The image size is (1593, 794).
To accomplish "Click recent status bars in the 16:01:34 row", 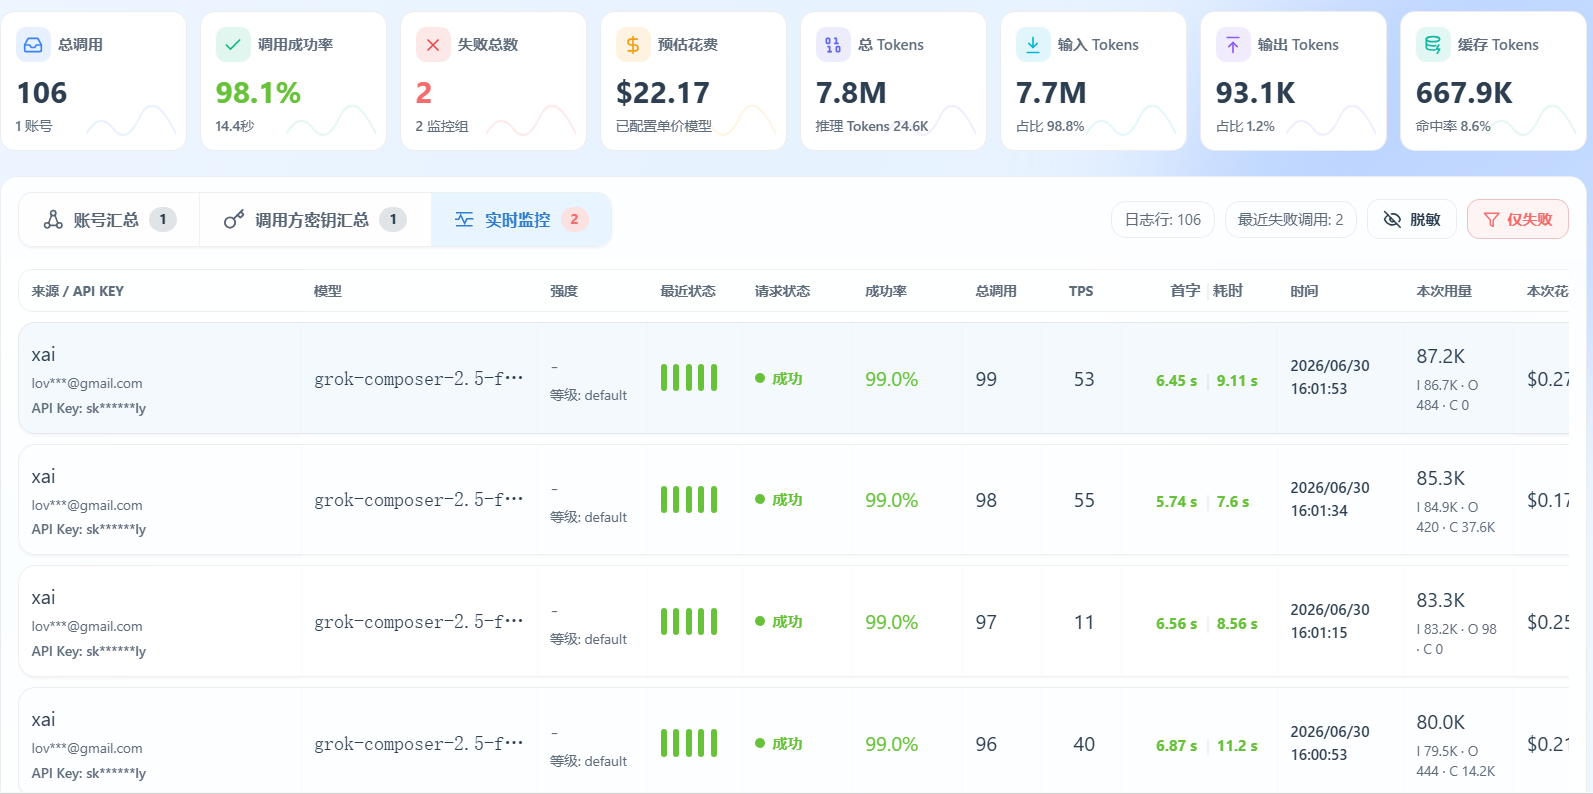I will 689,500.
